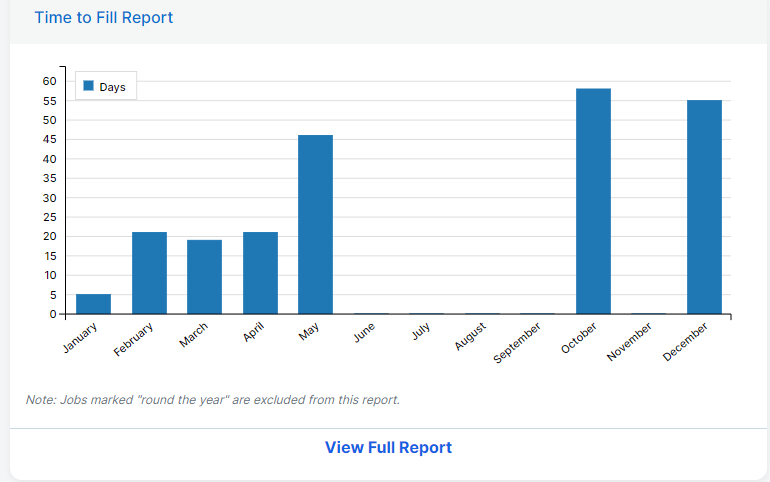Click the July x-axis label

(x=421, y=332)
